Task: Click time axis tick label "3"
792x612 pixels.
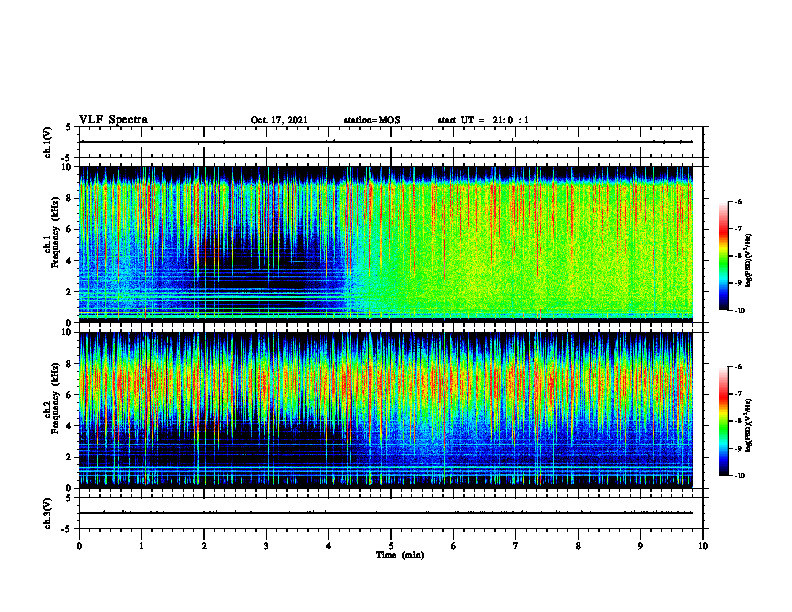Action: pyautogui.click(x=266, y=546)
